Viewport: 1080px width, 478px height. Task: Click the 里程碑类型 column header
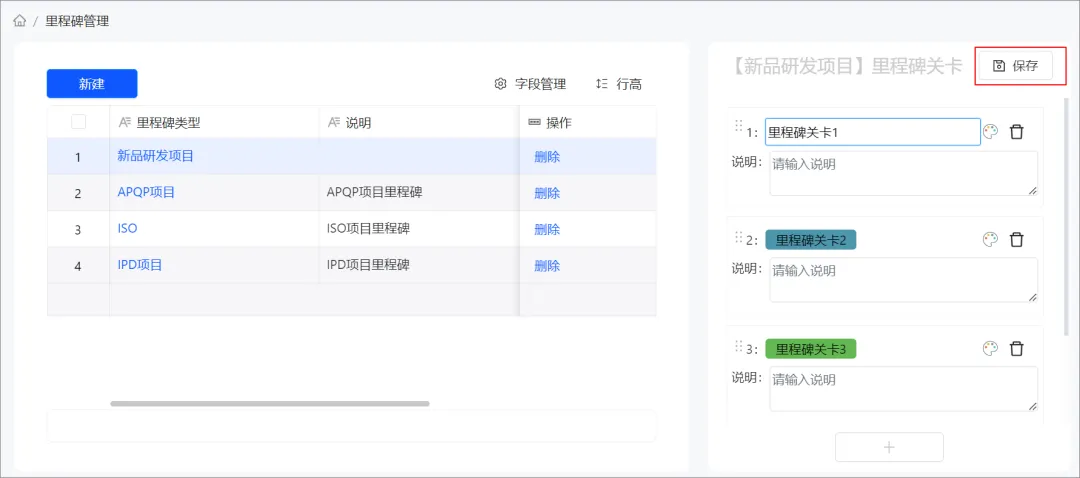pos(214,123)
